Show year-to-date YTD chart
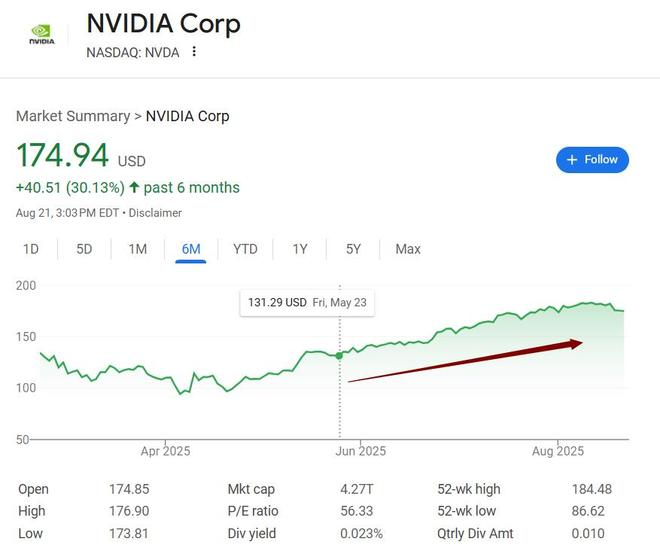 245,249
